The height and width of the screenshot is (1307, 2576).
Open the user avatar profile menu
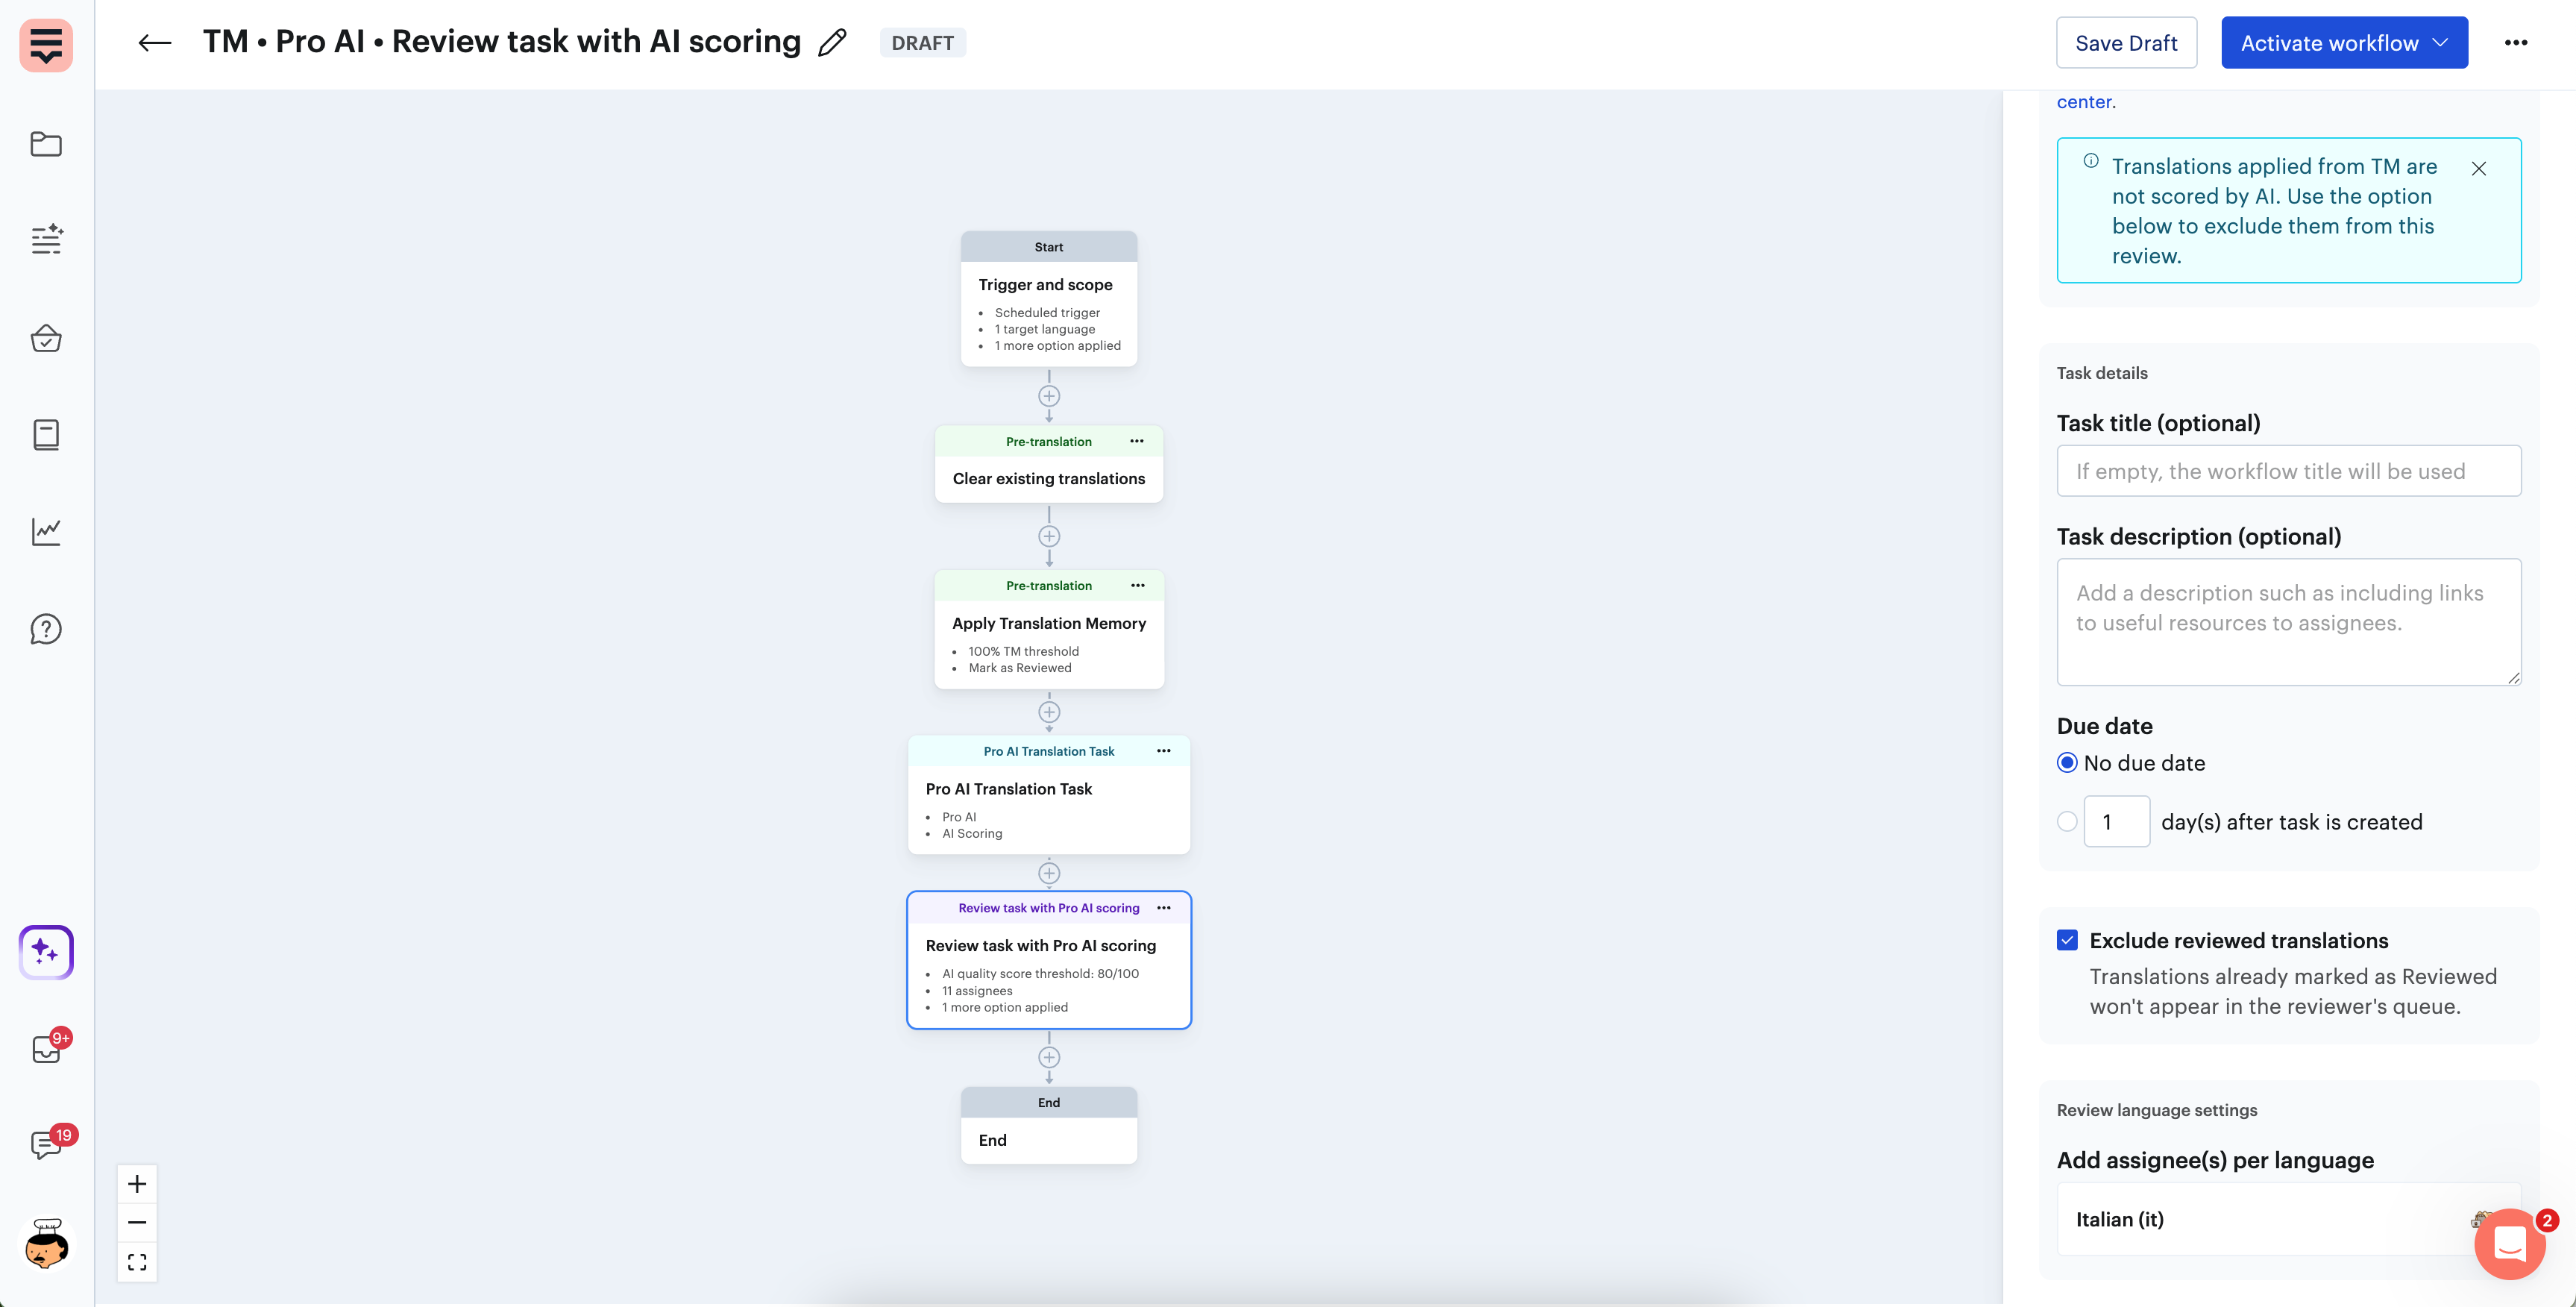click(x=46, y=1244)
